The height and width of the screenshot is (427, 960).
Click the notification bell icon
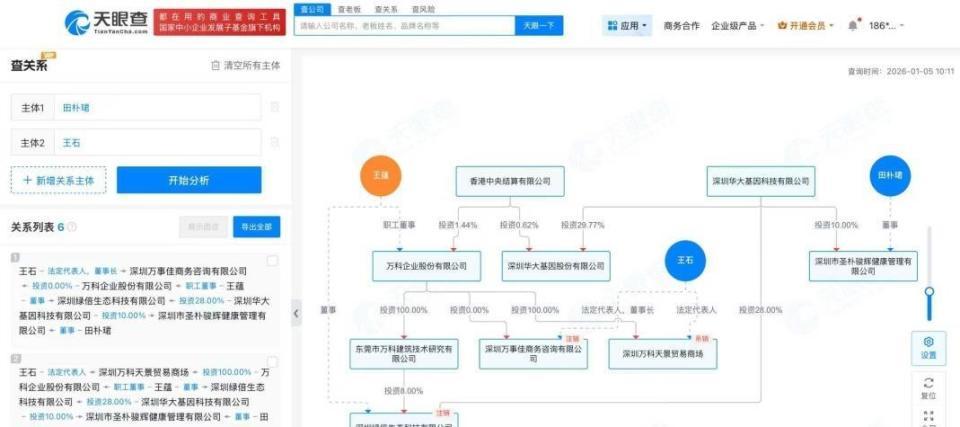pos(853,26)
